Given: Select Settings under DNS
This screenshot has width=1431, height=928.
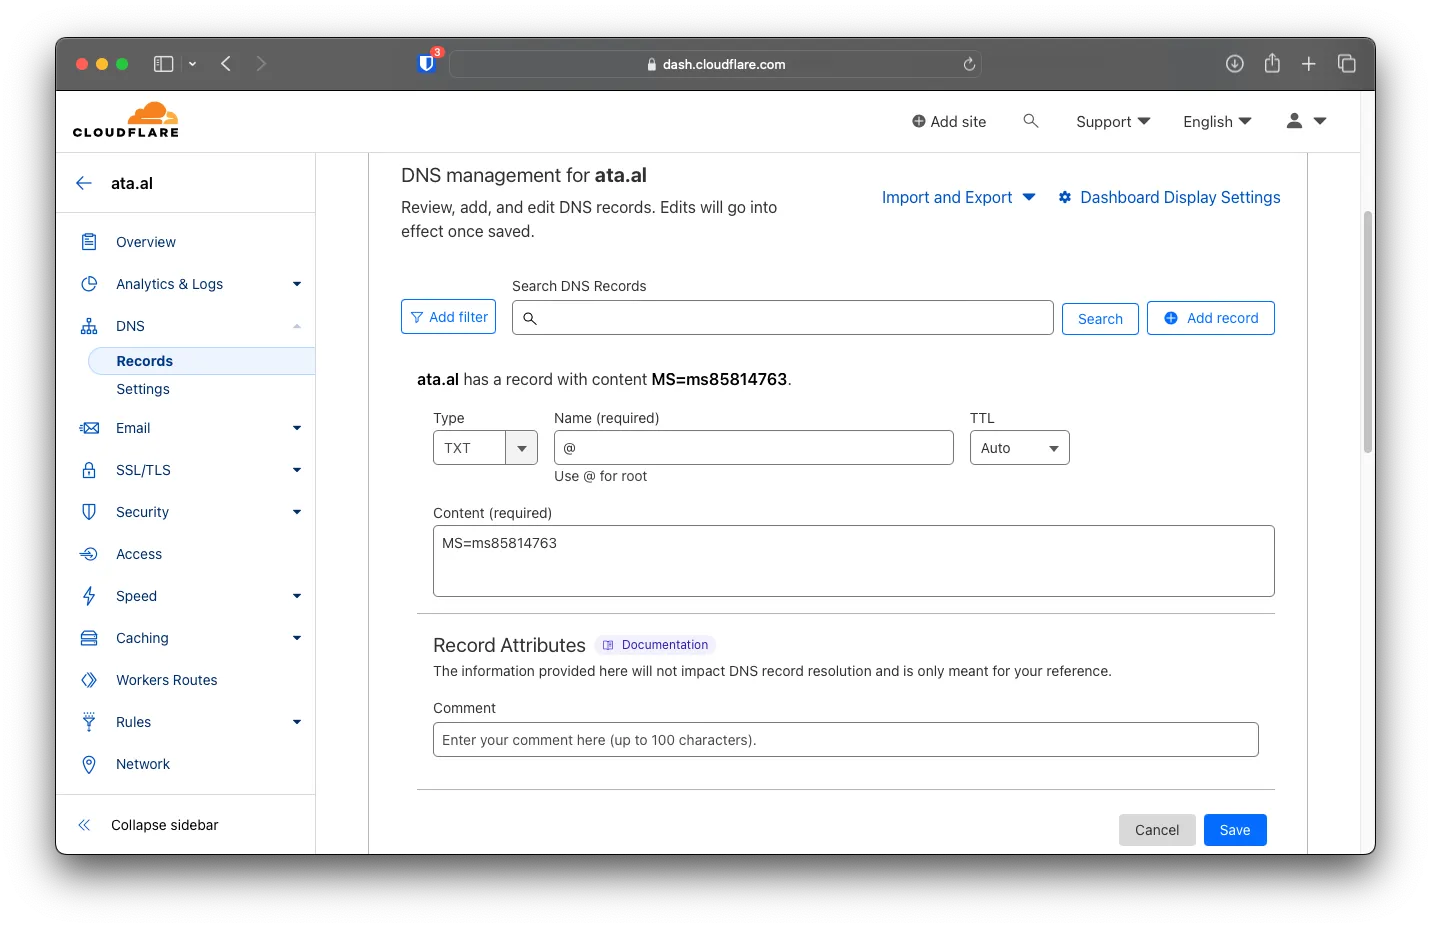Looking at the screenshot, I should click(143, 389).
